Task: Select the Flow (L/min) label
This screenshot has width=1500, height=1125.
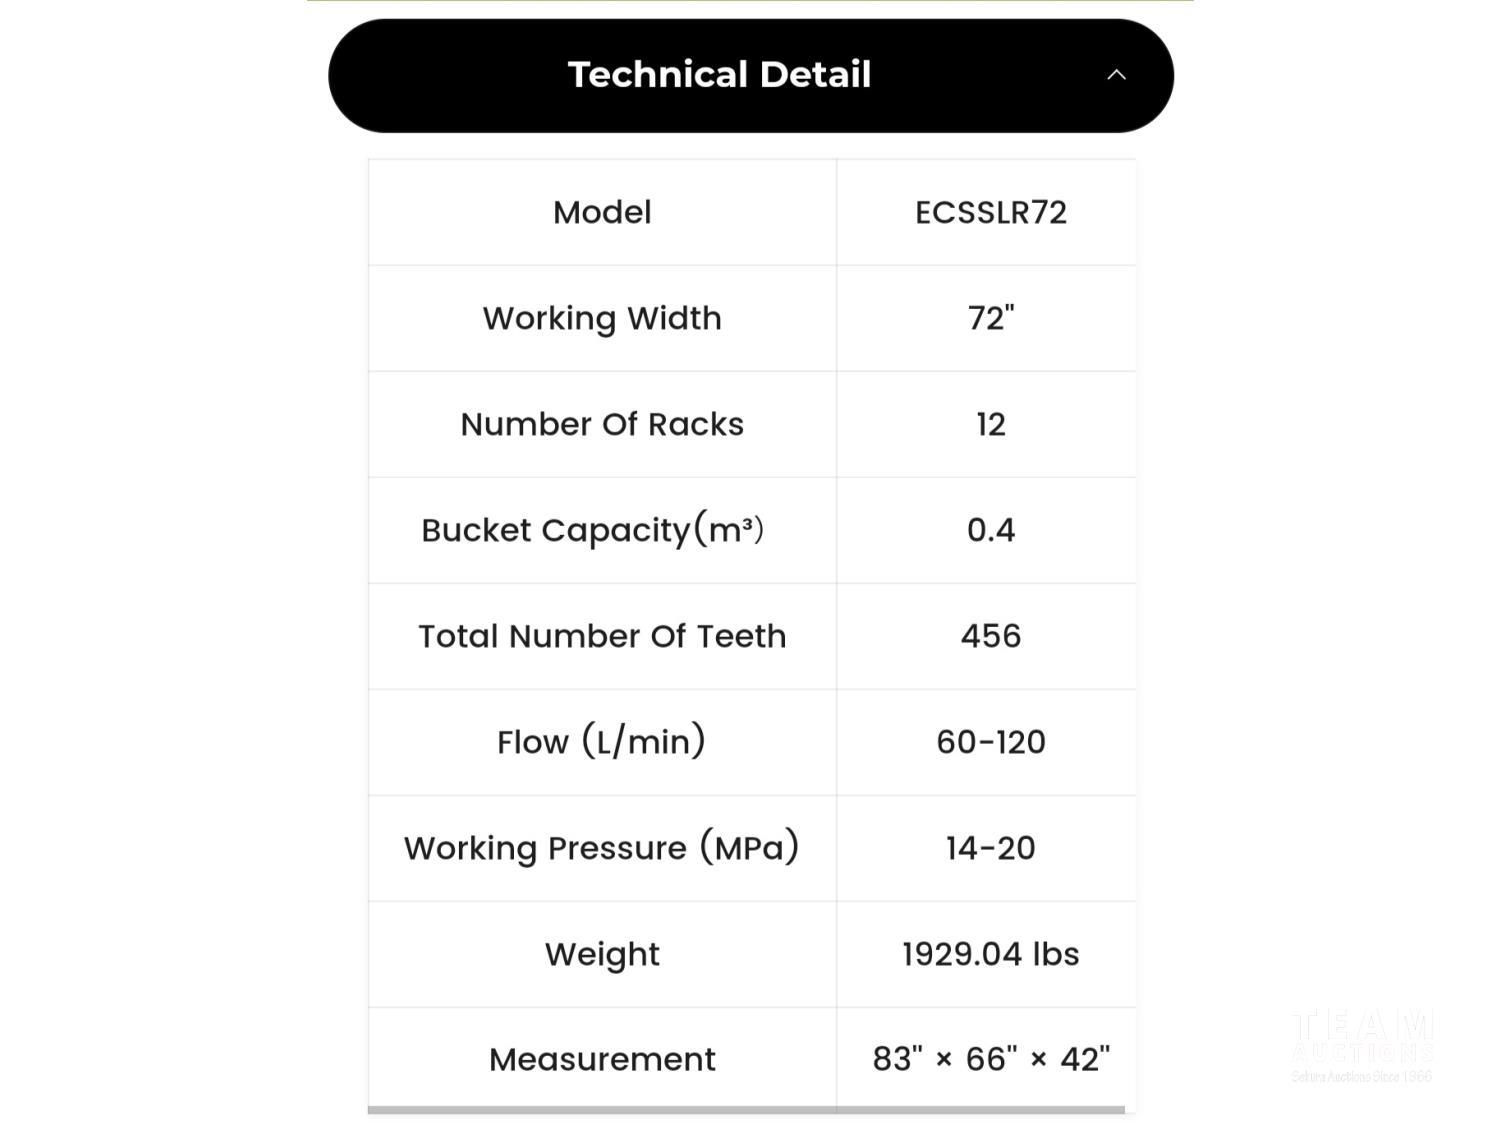Action: (602, 742)
